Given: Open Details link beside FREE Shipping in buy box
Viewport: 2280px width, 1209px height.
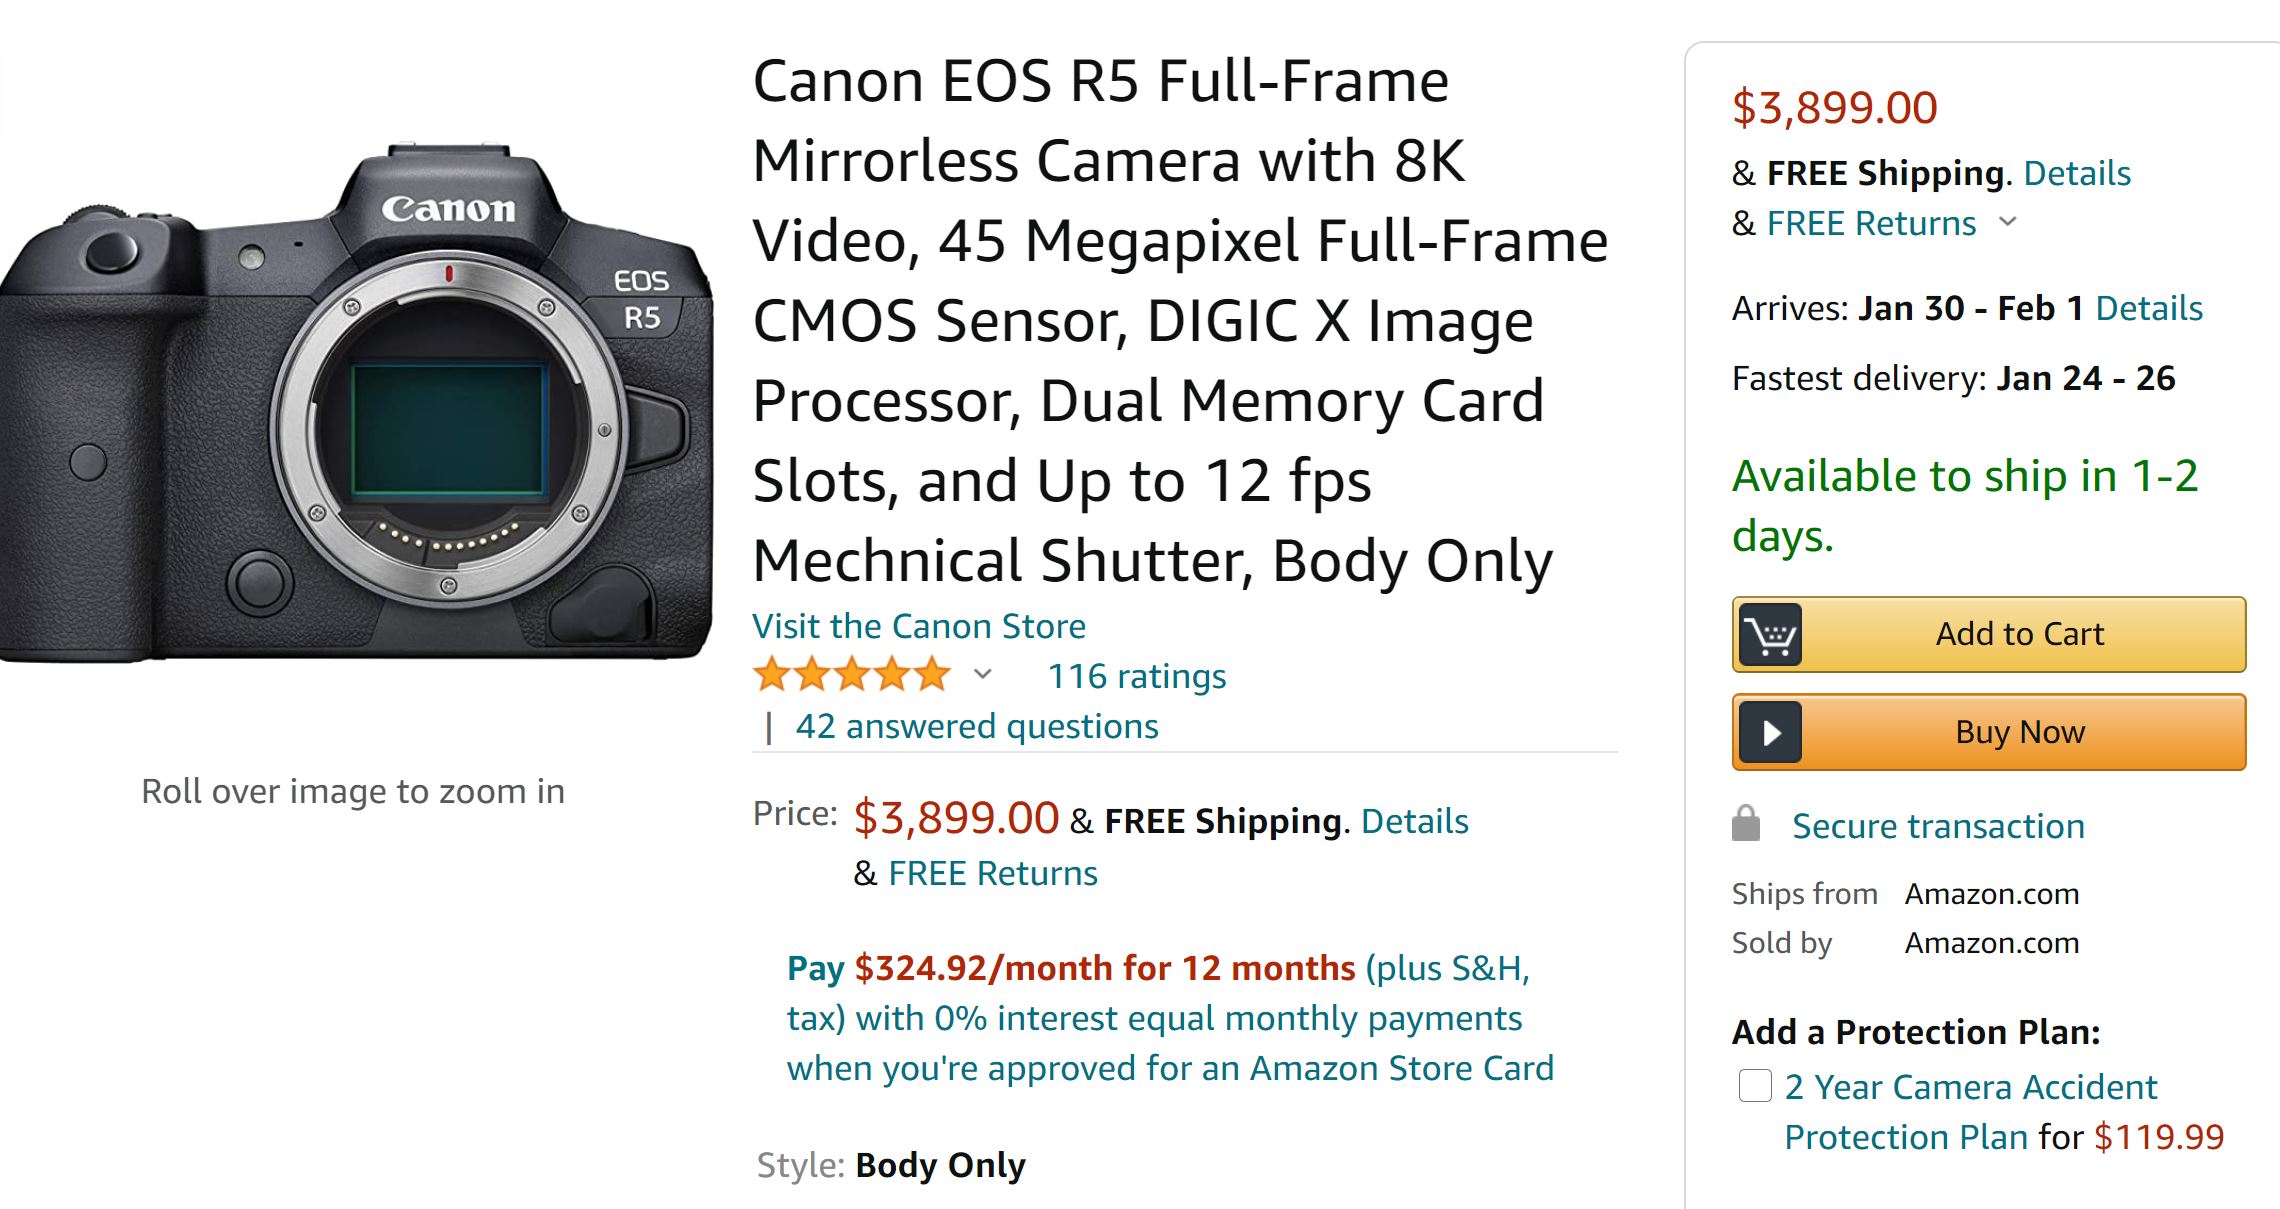Looking at the screenshot, I should point(2077,174).
